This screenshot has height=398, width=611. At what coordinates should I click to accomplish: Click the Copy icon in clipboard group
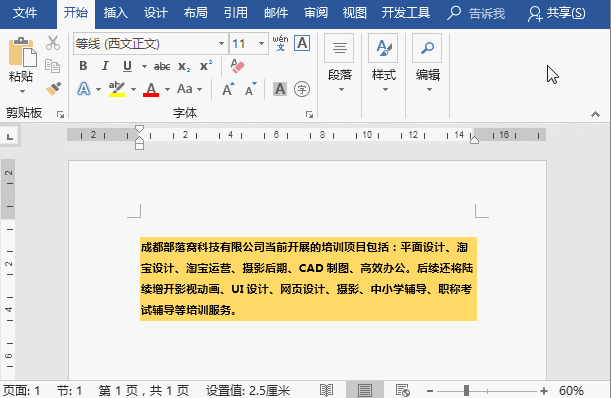52,66
